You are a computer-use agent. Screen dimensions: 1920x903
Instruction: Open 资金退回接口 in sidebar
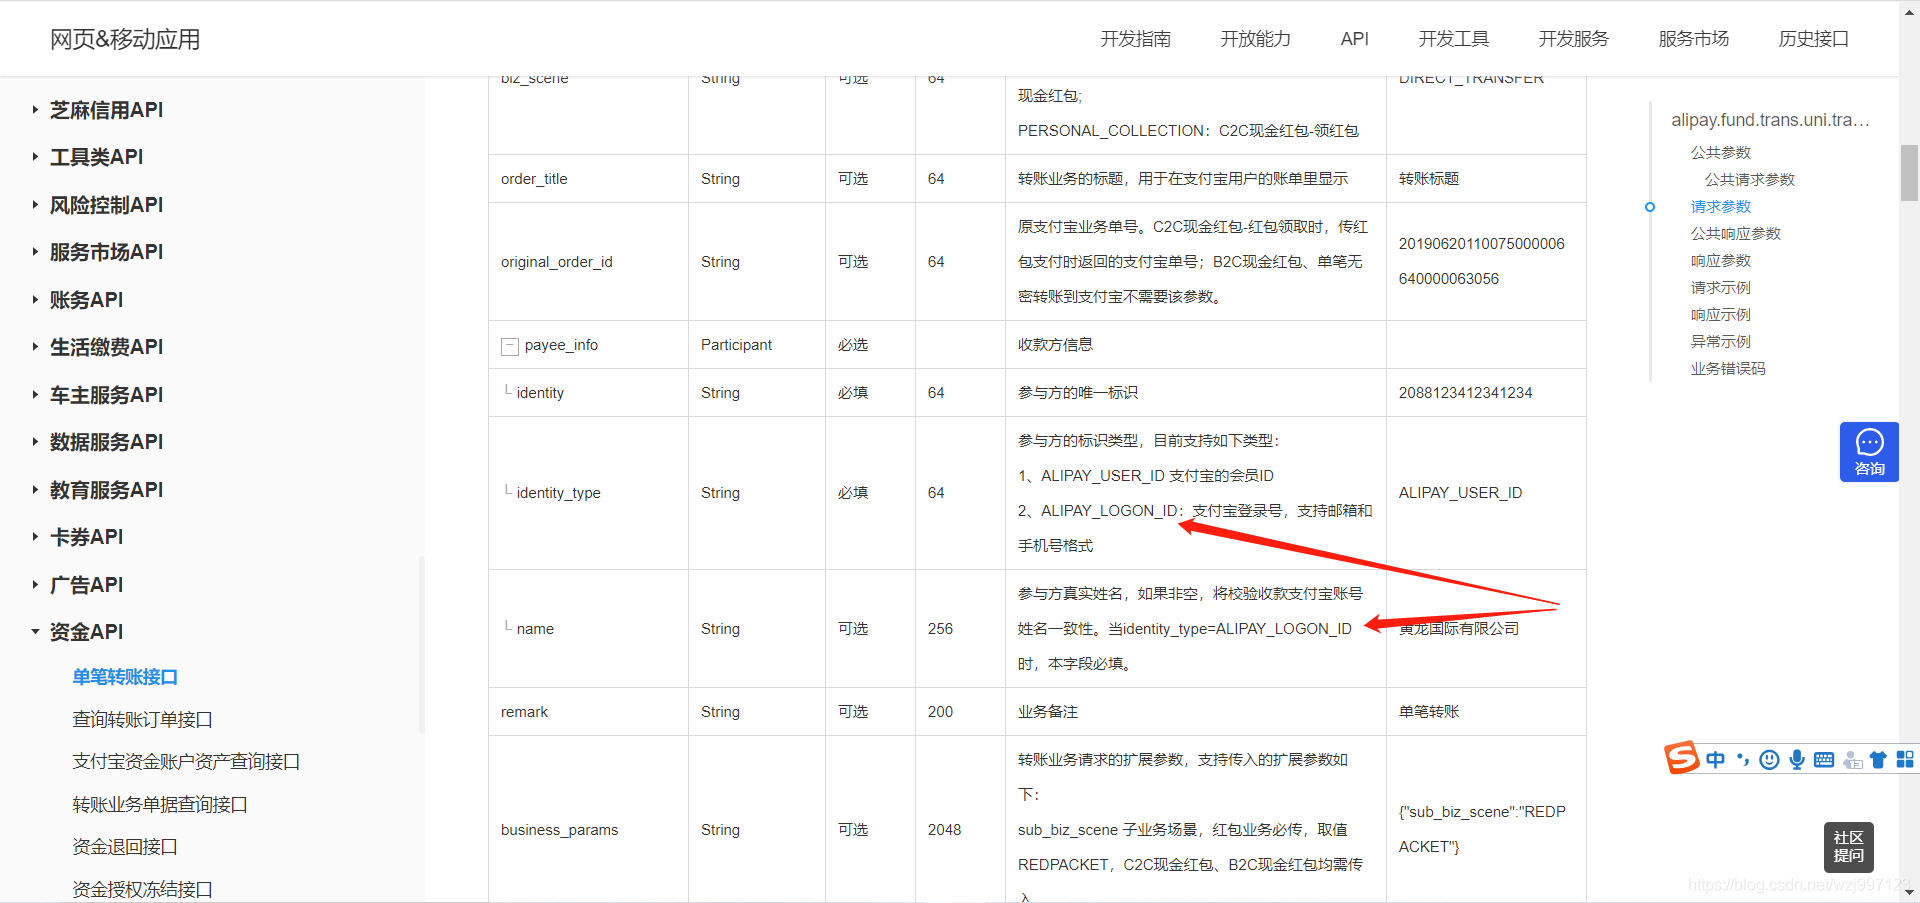point(125,847)
